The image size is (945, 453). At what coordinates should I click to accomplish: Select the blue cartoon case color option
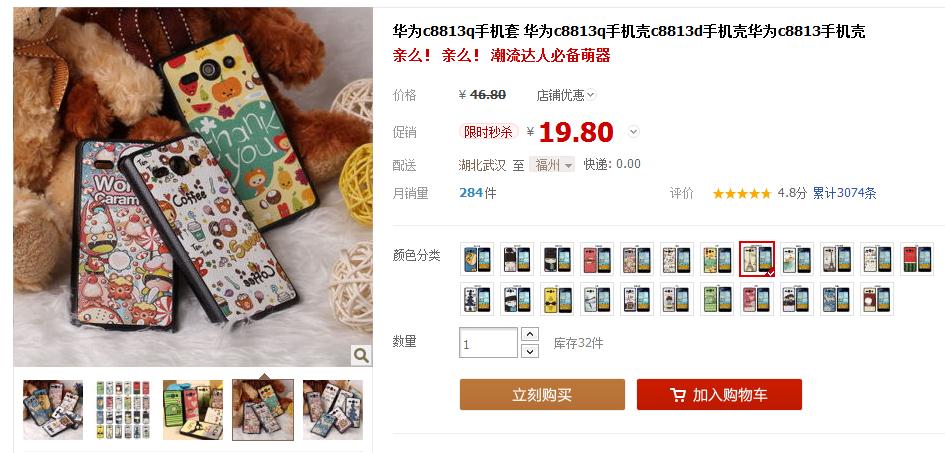[477, 258]
